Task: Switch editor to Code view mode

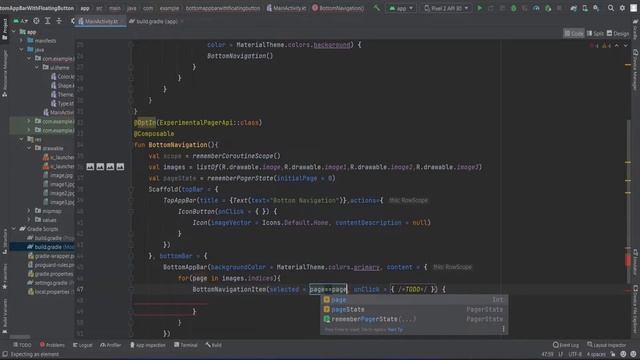Action: point(574,33)
